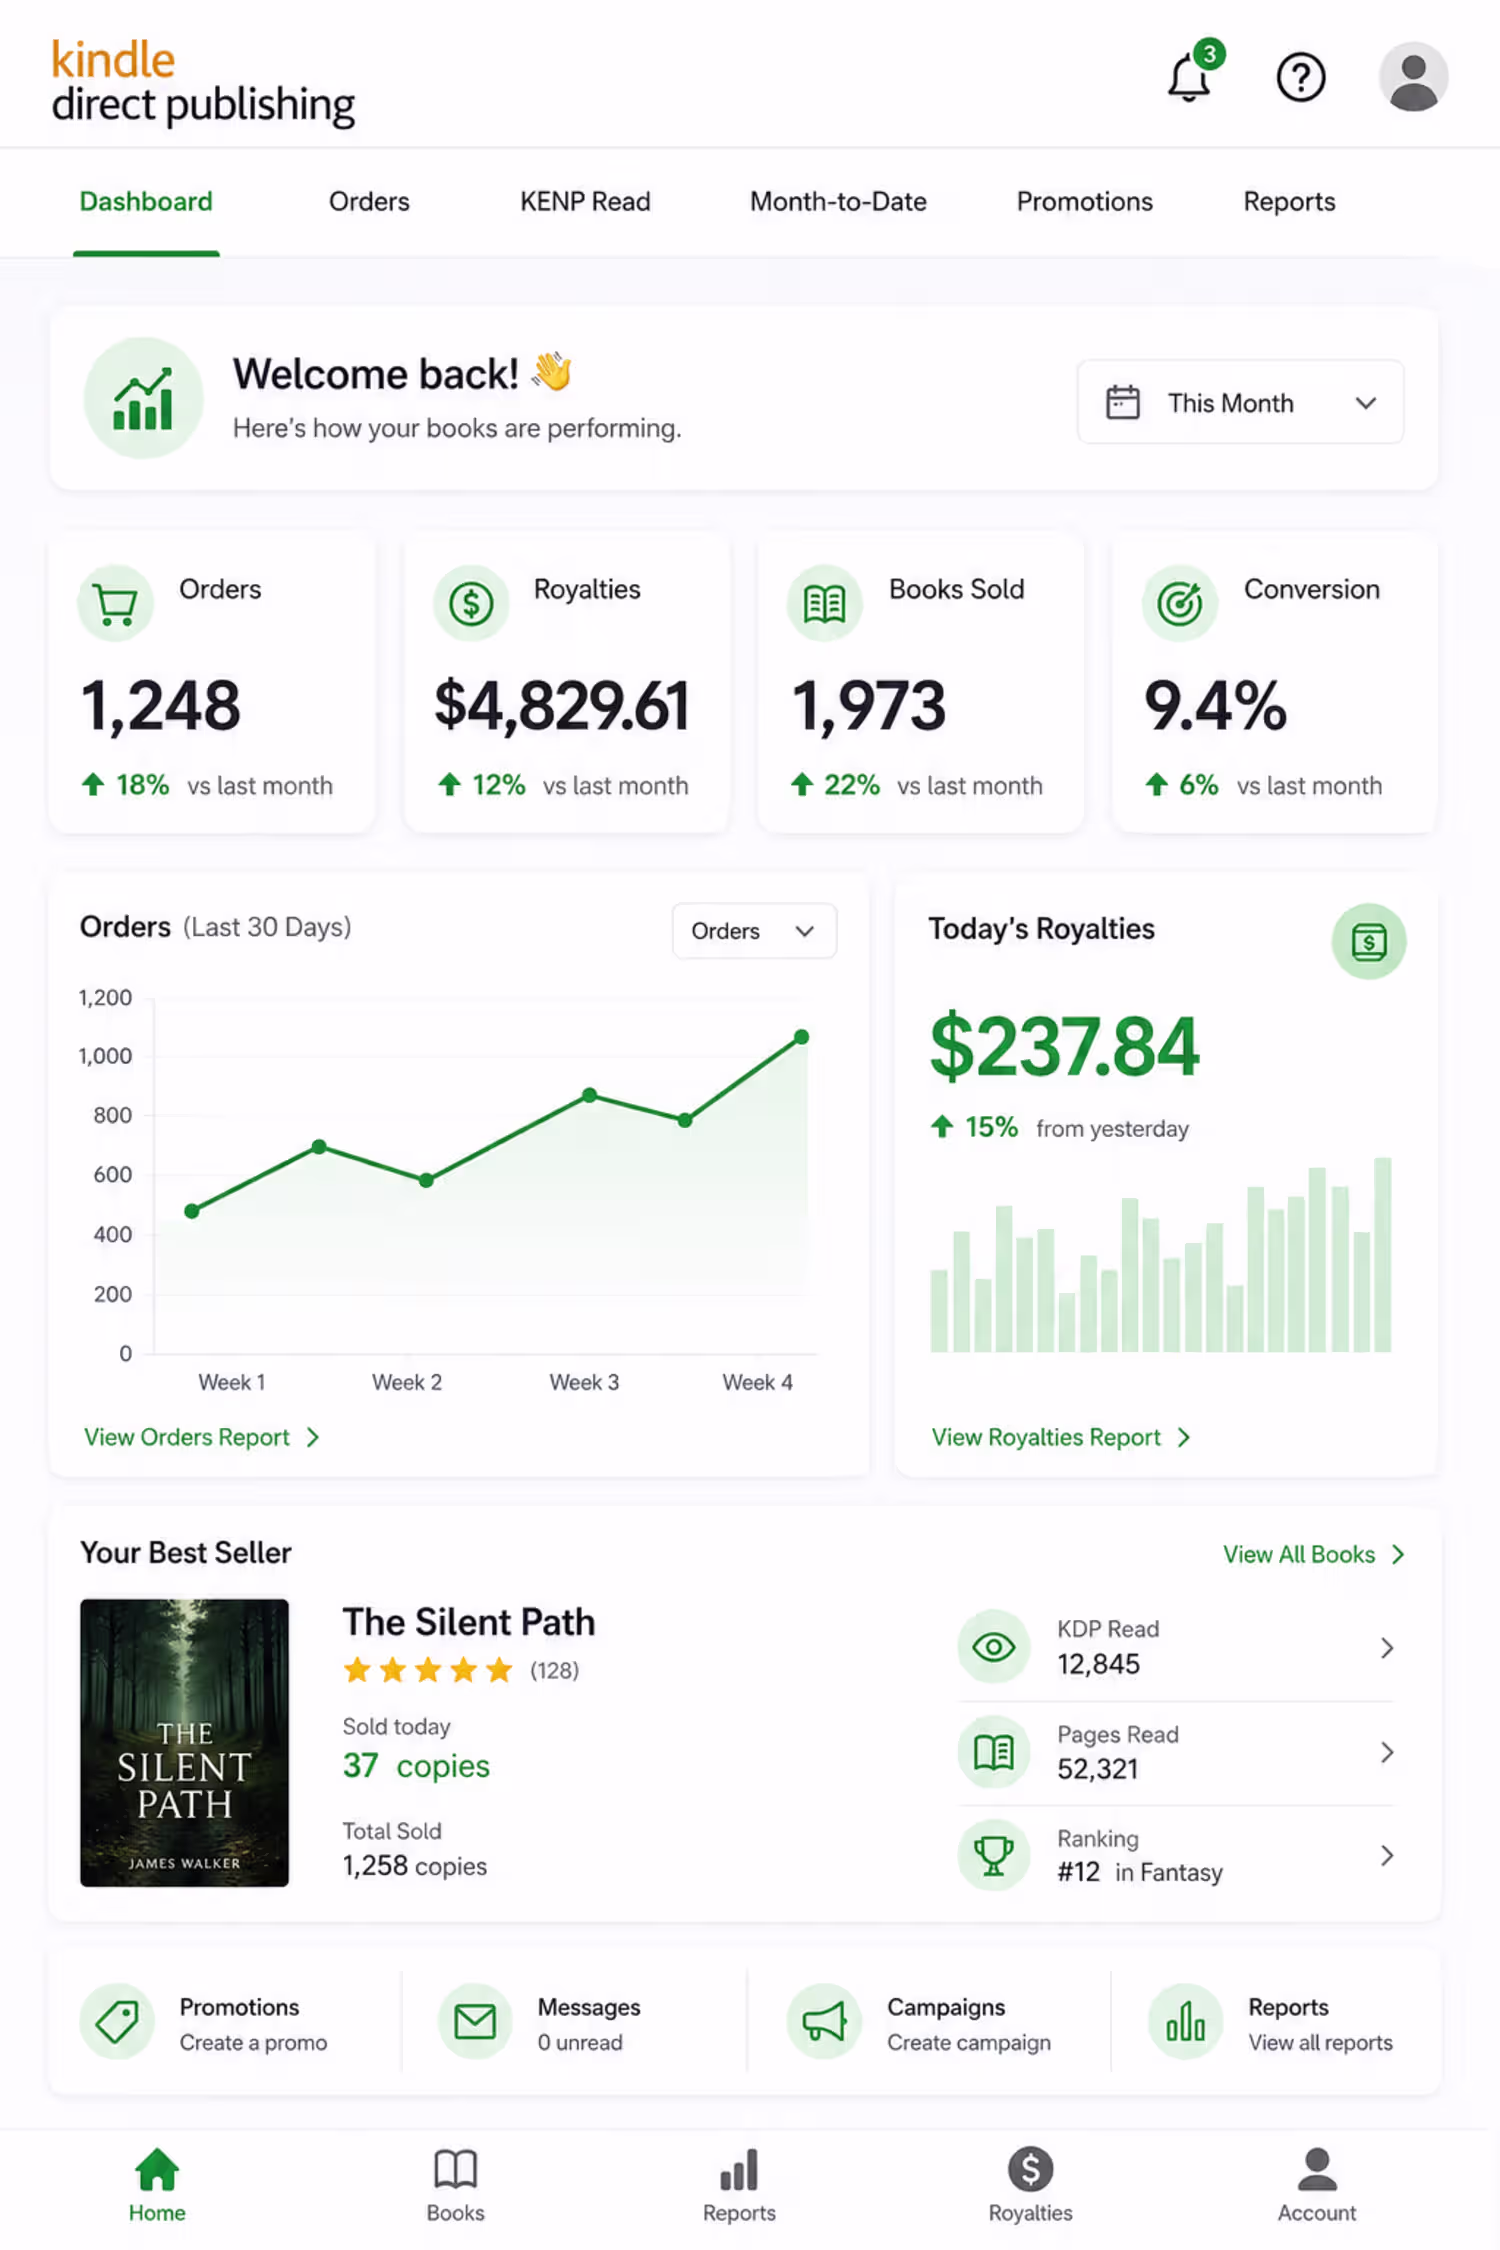Image resolution: width=1500 pixels, height=2250 pixels.
Task: Click the Today's Royalties money icon
Action: 1369,941
